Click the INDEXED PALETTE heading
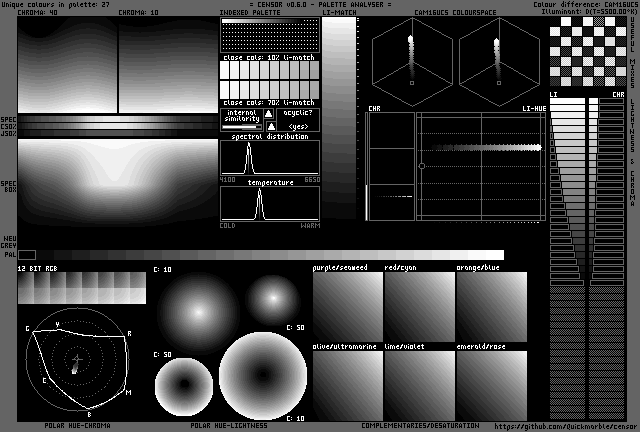 [x=250, y=13]
